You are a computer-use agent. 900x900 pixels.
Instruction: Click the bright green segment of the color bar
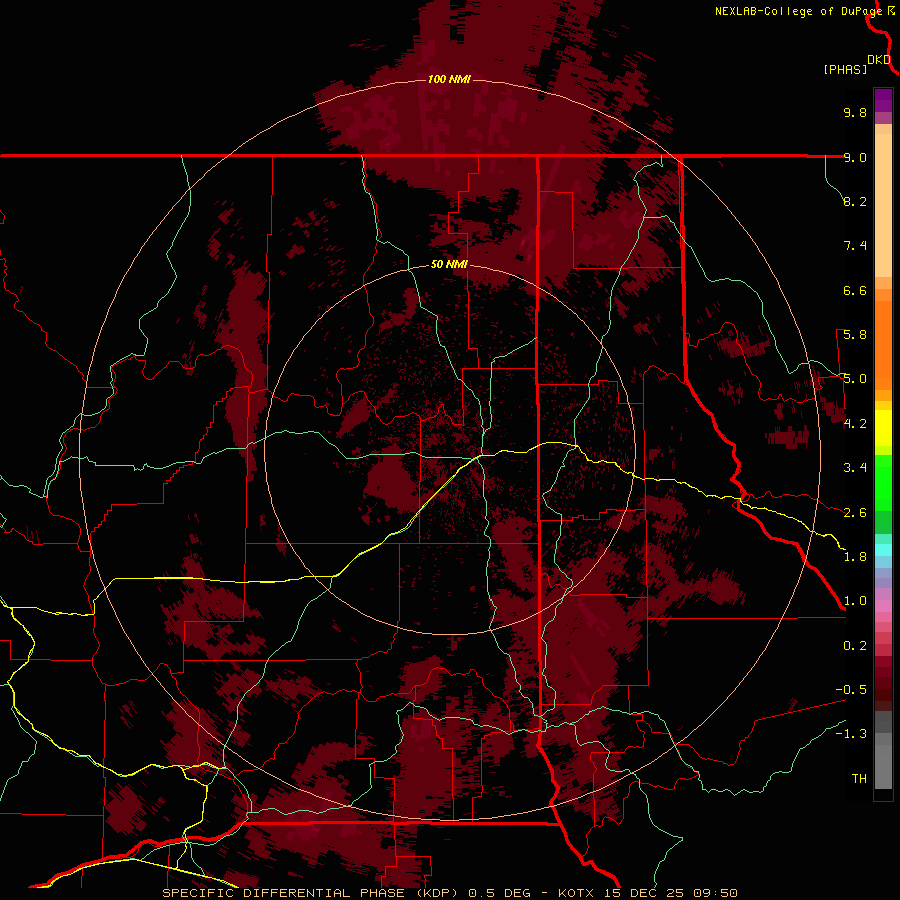tap(883, 483)
